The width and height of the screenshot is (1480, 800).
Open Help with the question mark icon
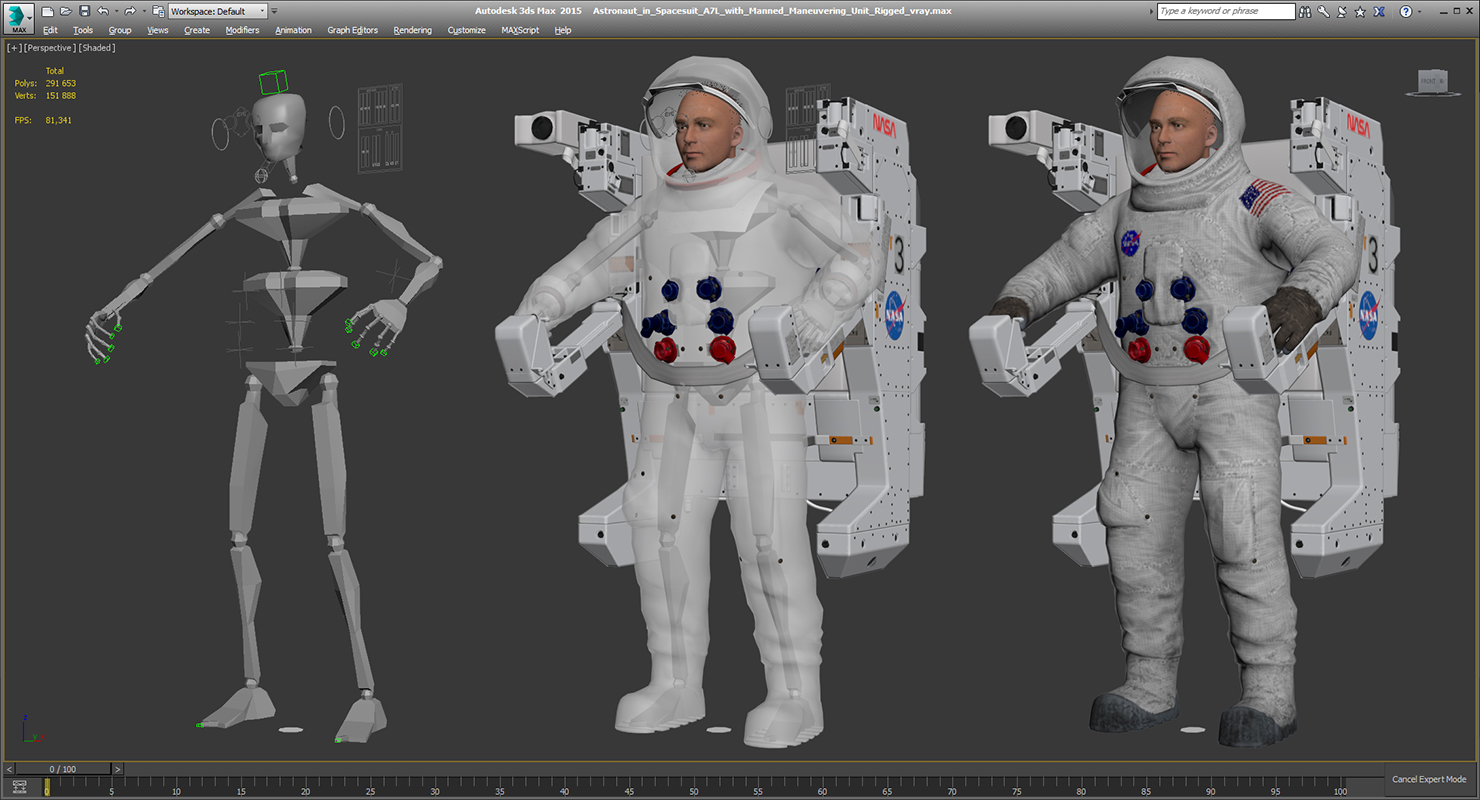[1405, 11]
